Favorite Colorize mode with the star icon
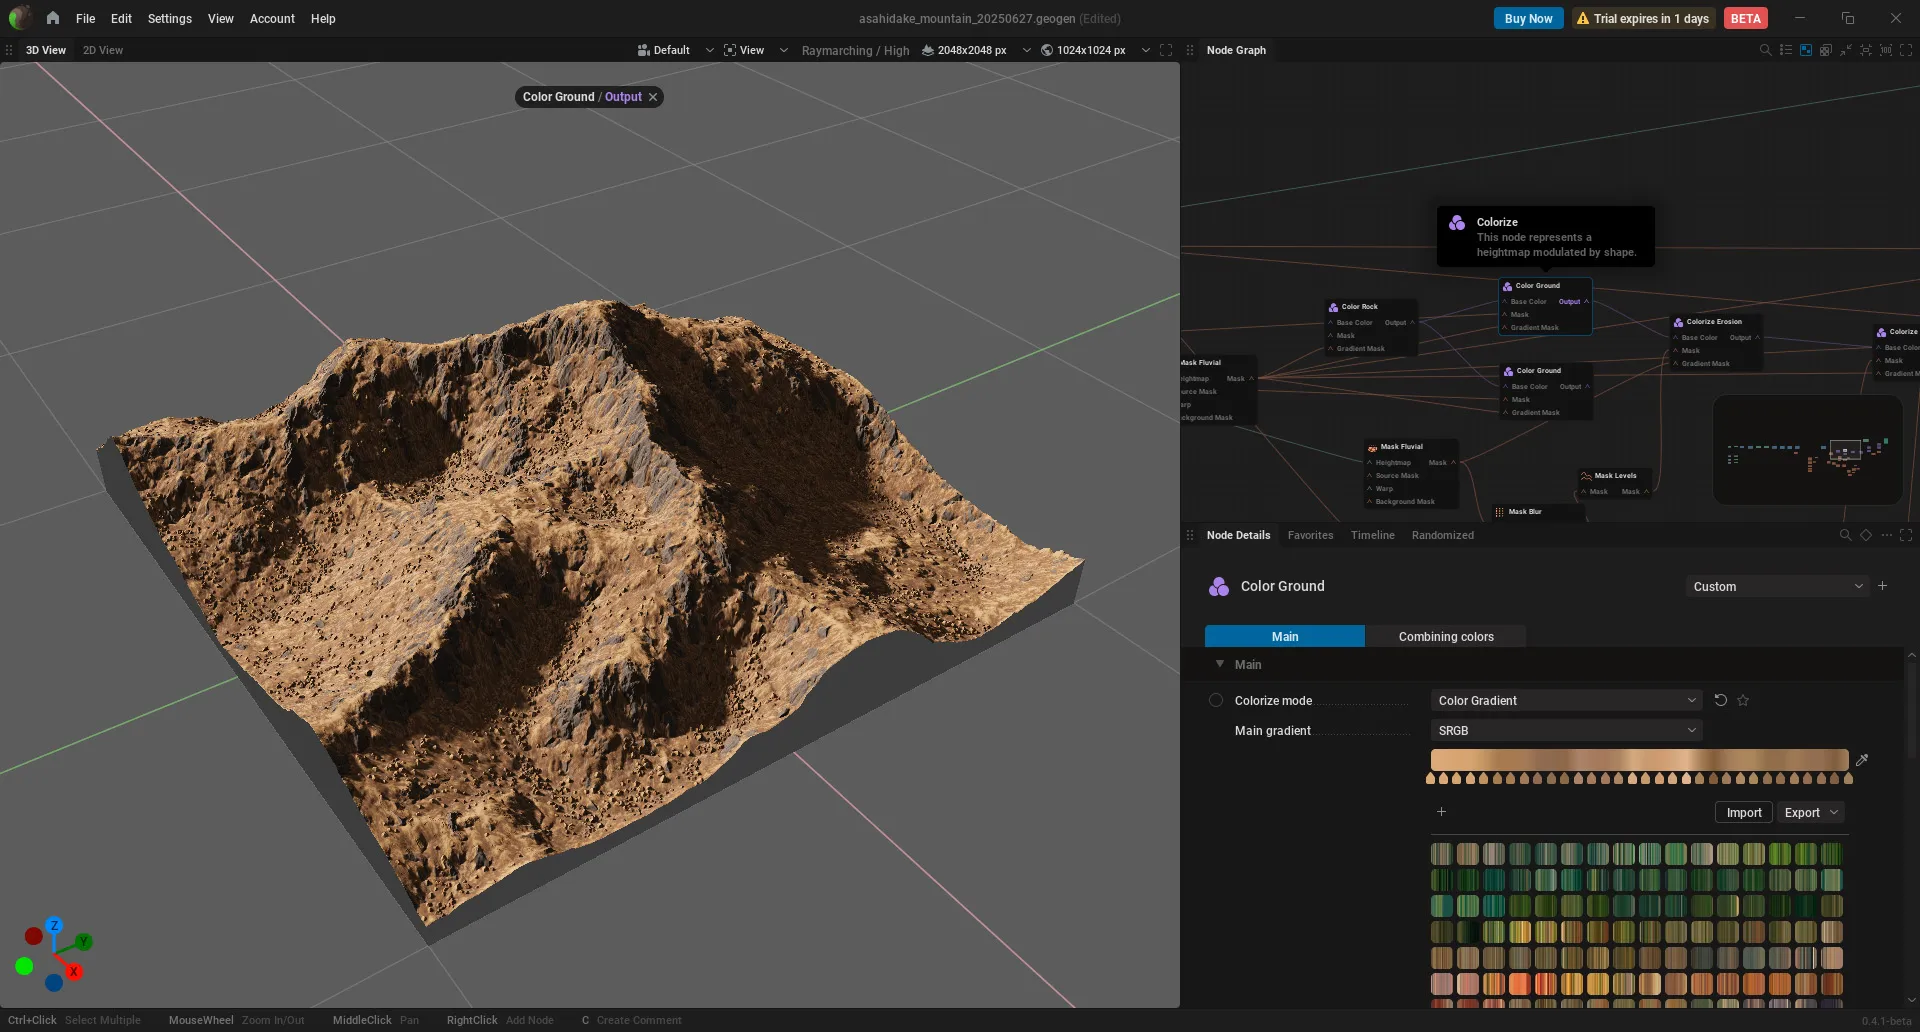Screen dimensions: 1920x1032 [x=1743, y=700]
